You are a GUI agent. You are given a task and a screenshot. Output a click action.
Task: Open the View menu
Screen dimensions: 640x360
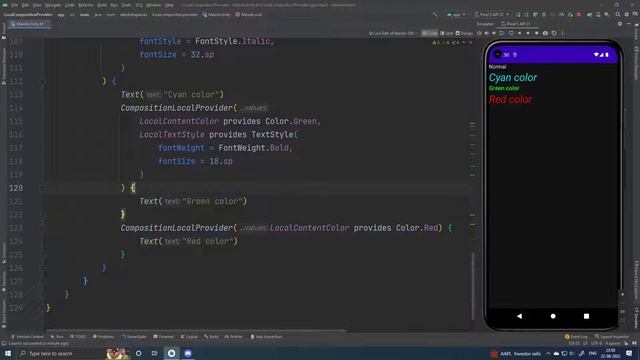click(37, 5)
